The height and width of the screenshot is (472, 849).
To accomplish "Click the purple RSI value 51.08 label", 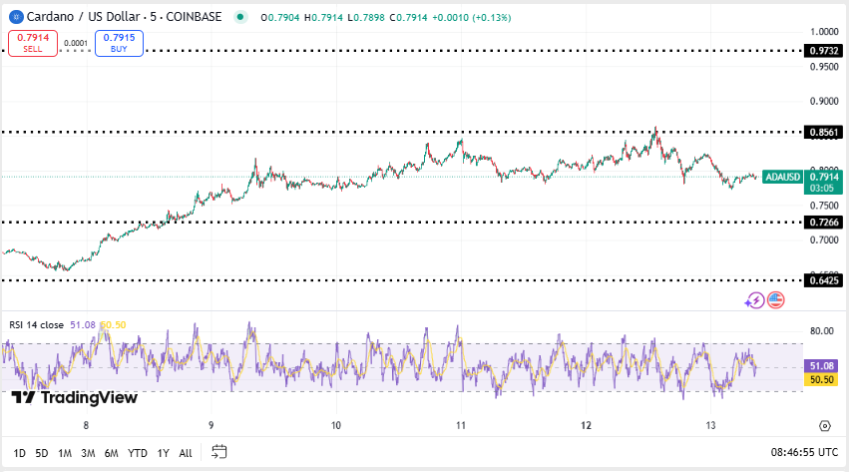I will pos(823,366).
